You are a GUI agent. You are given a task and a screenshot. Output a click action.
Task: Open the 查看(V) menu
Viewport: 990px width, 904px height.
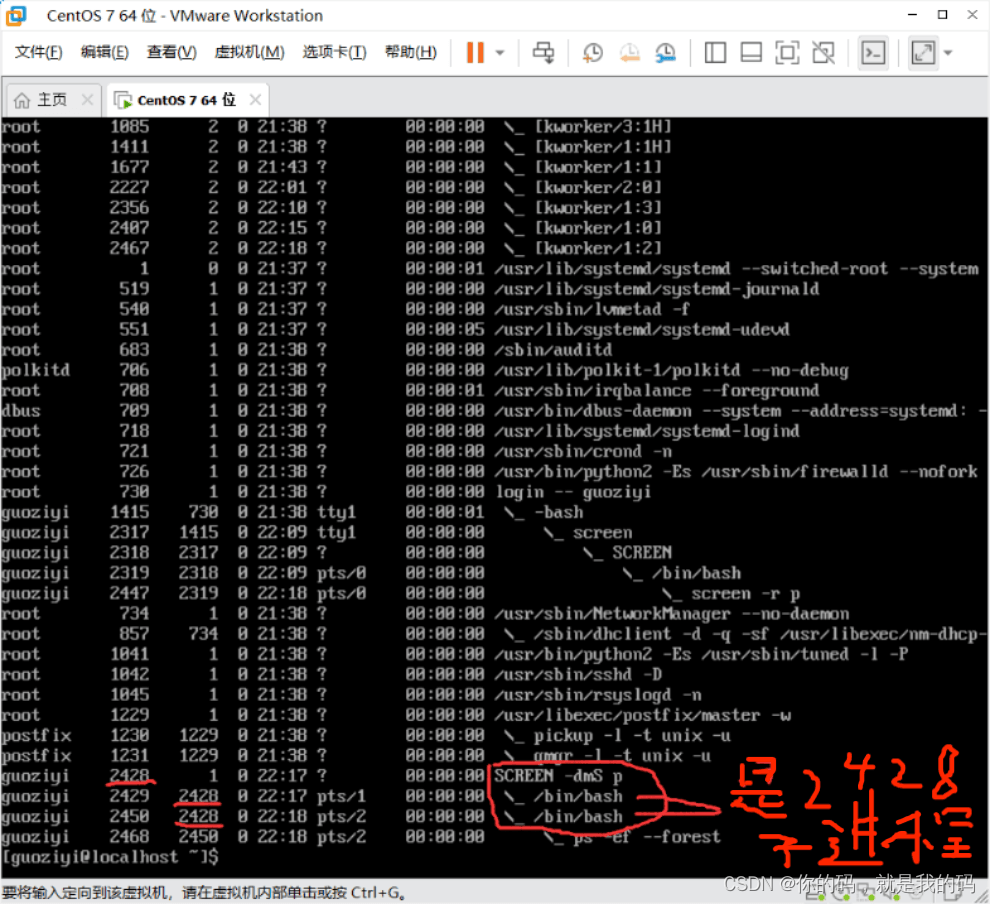click(x=170, y=52)
